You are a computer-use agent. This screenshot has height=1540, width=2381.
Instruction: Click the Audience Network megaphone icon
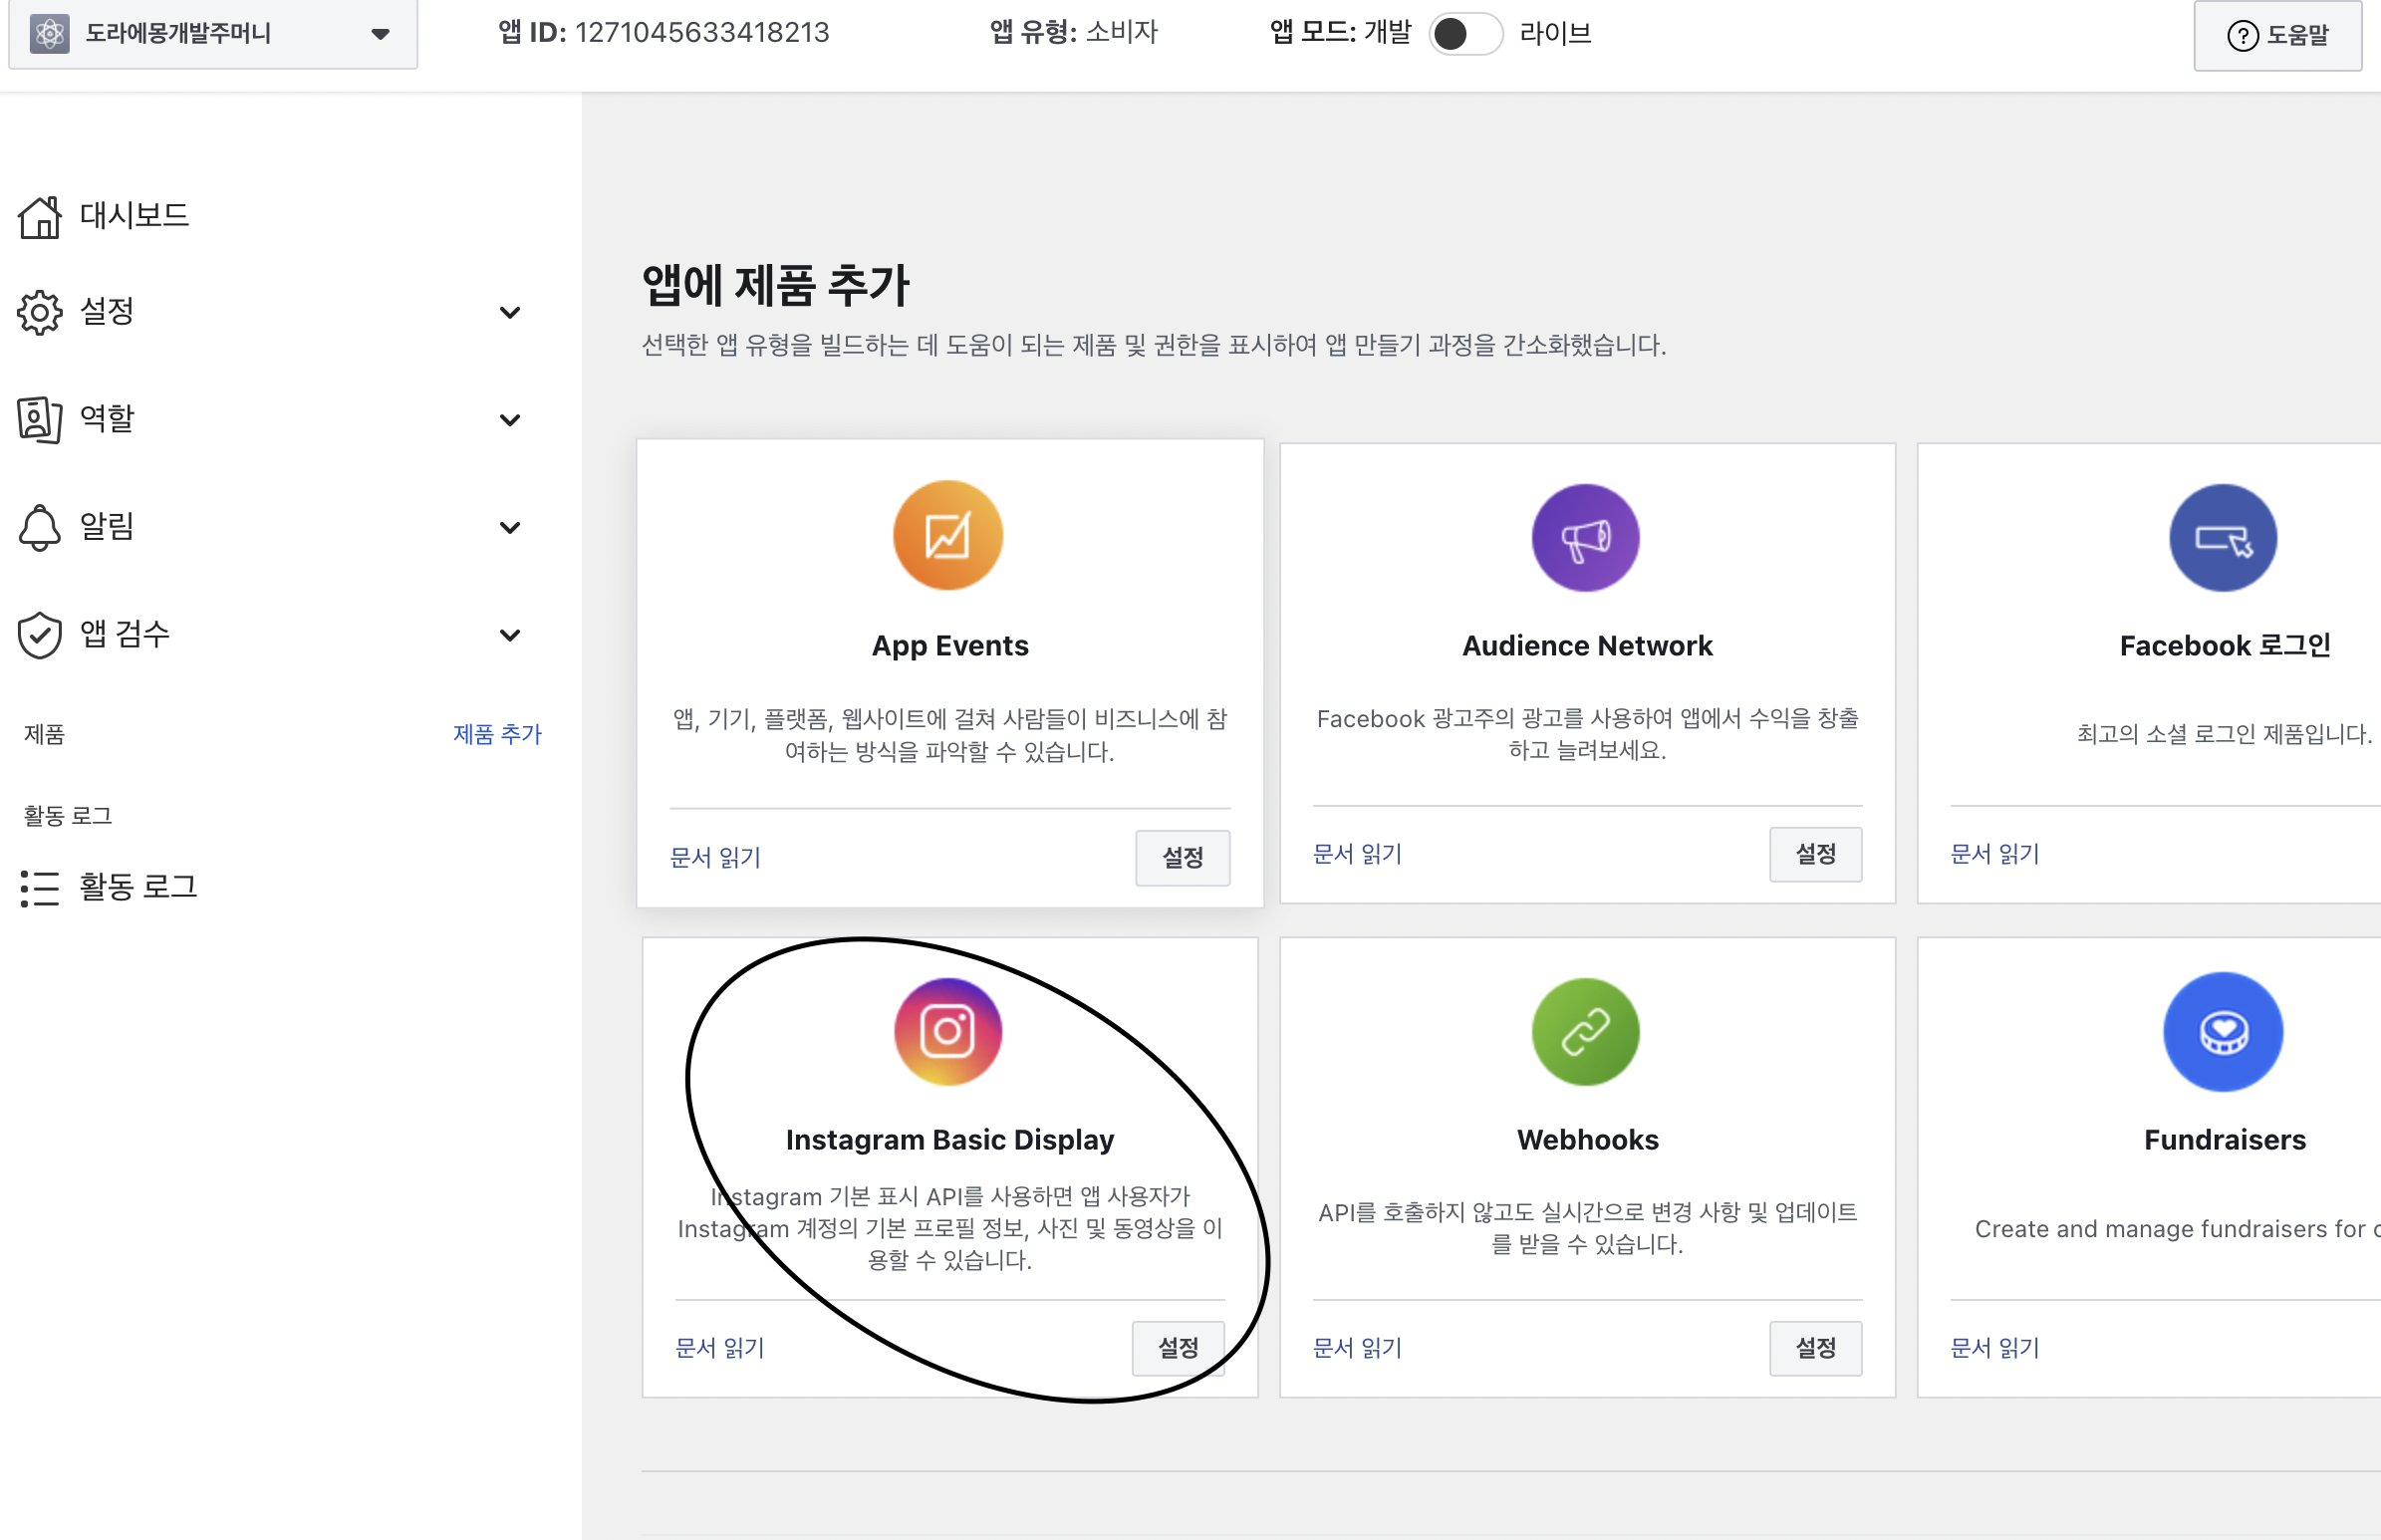pos(1585,538)
